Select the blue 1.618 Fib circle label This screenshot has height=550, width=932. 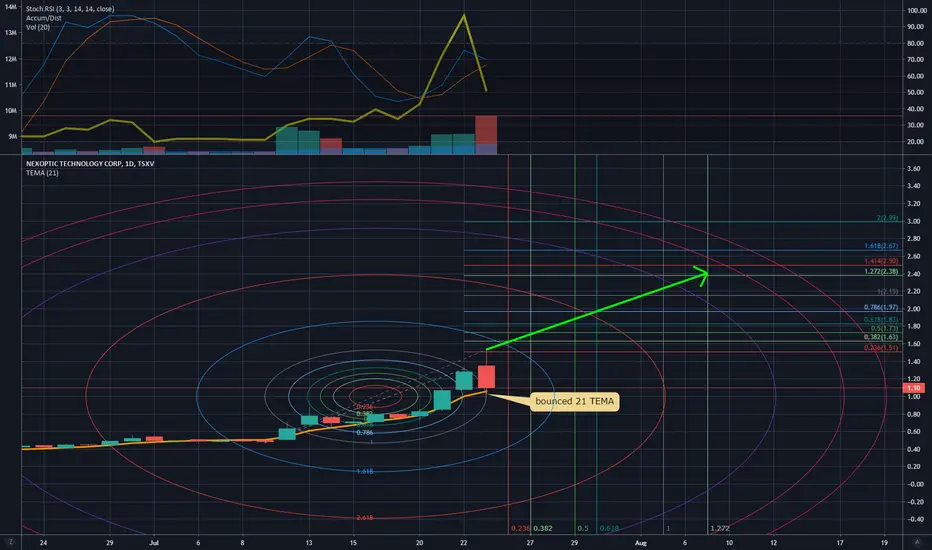point(364,472)
